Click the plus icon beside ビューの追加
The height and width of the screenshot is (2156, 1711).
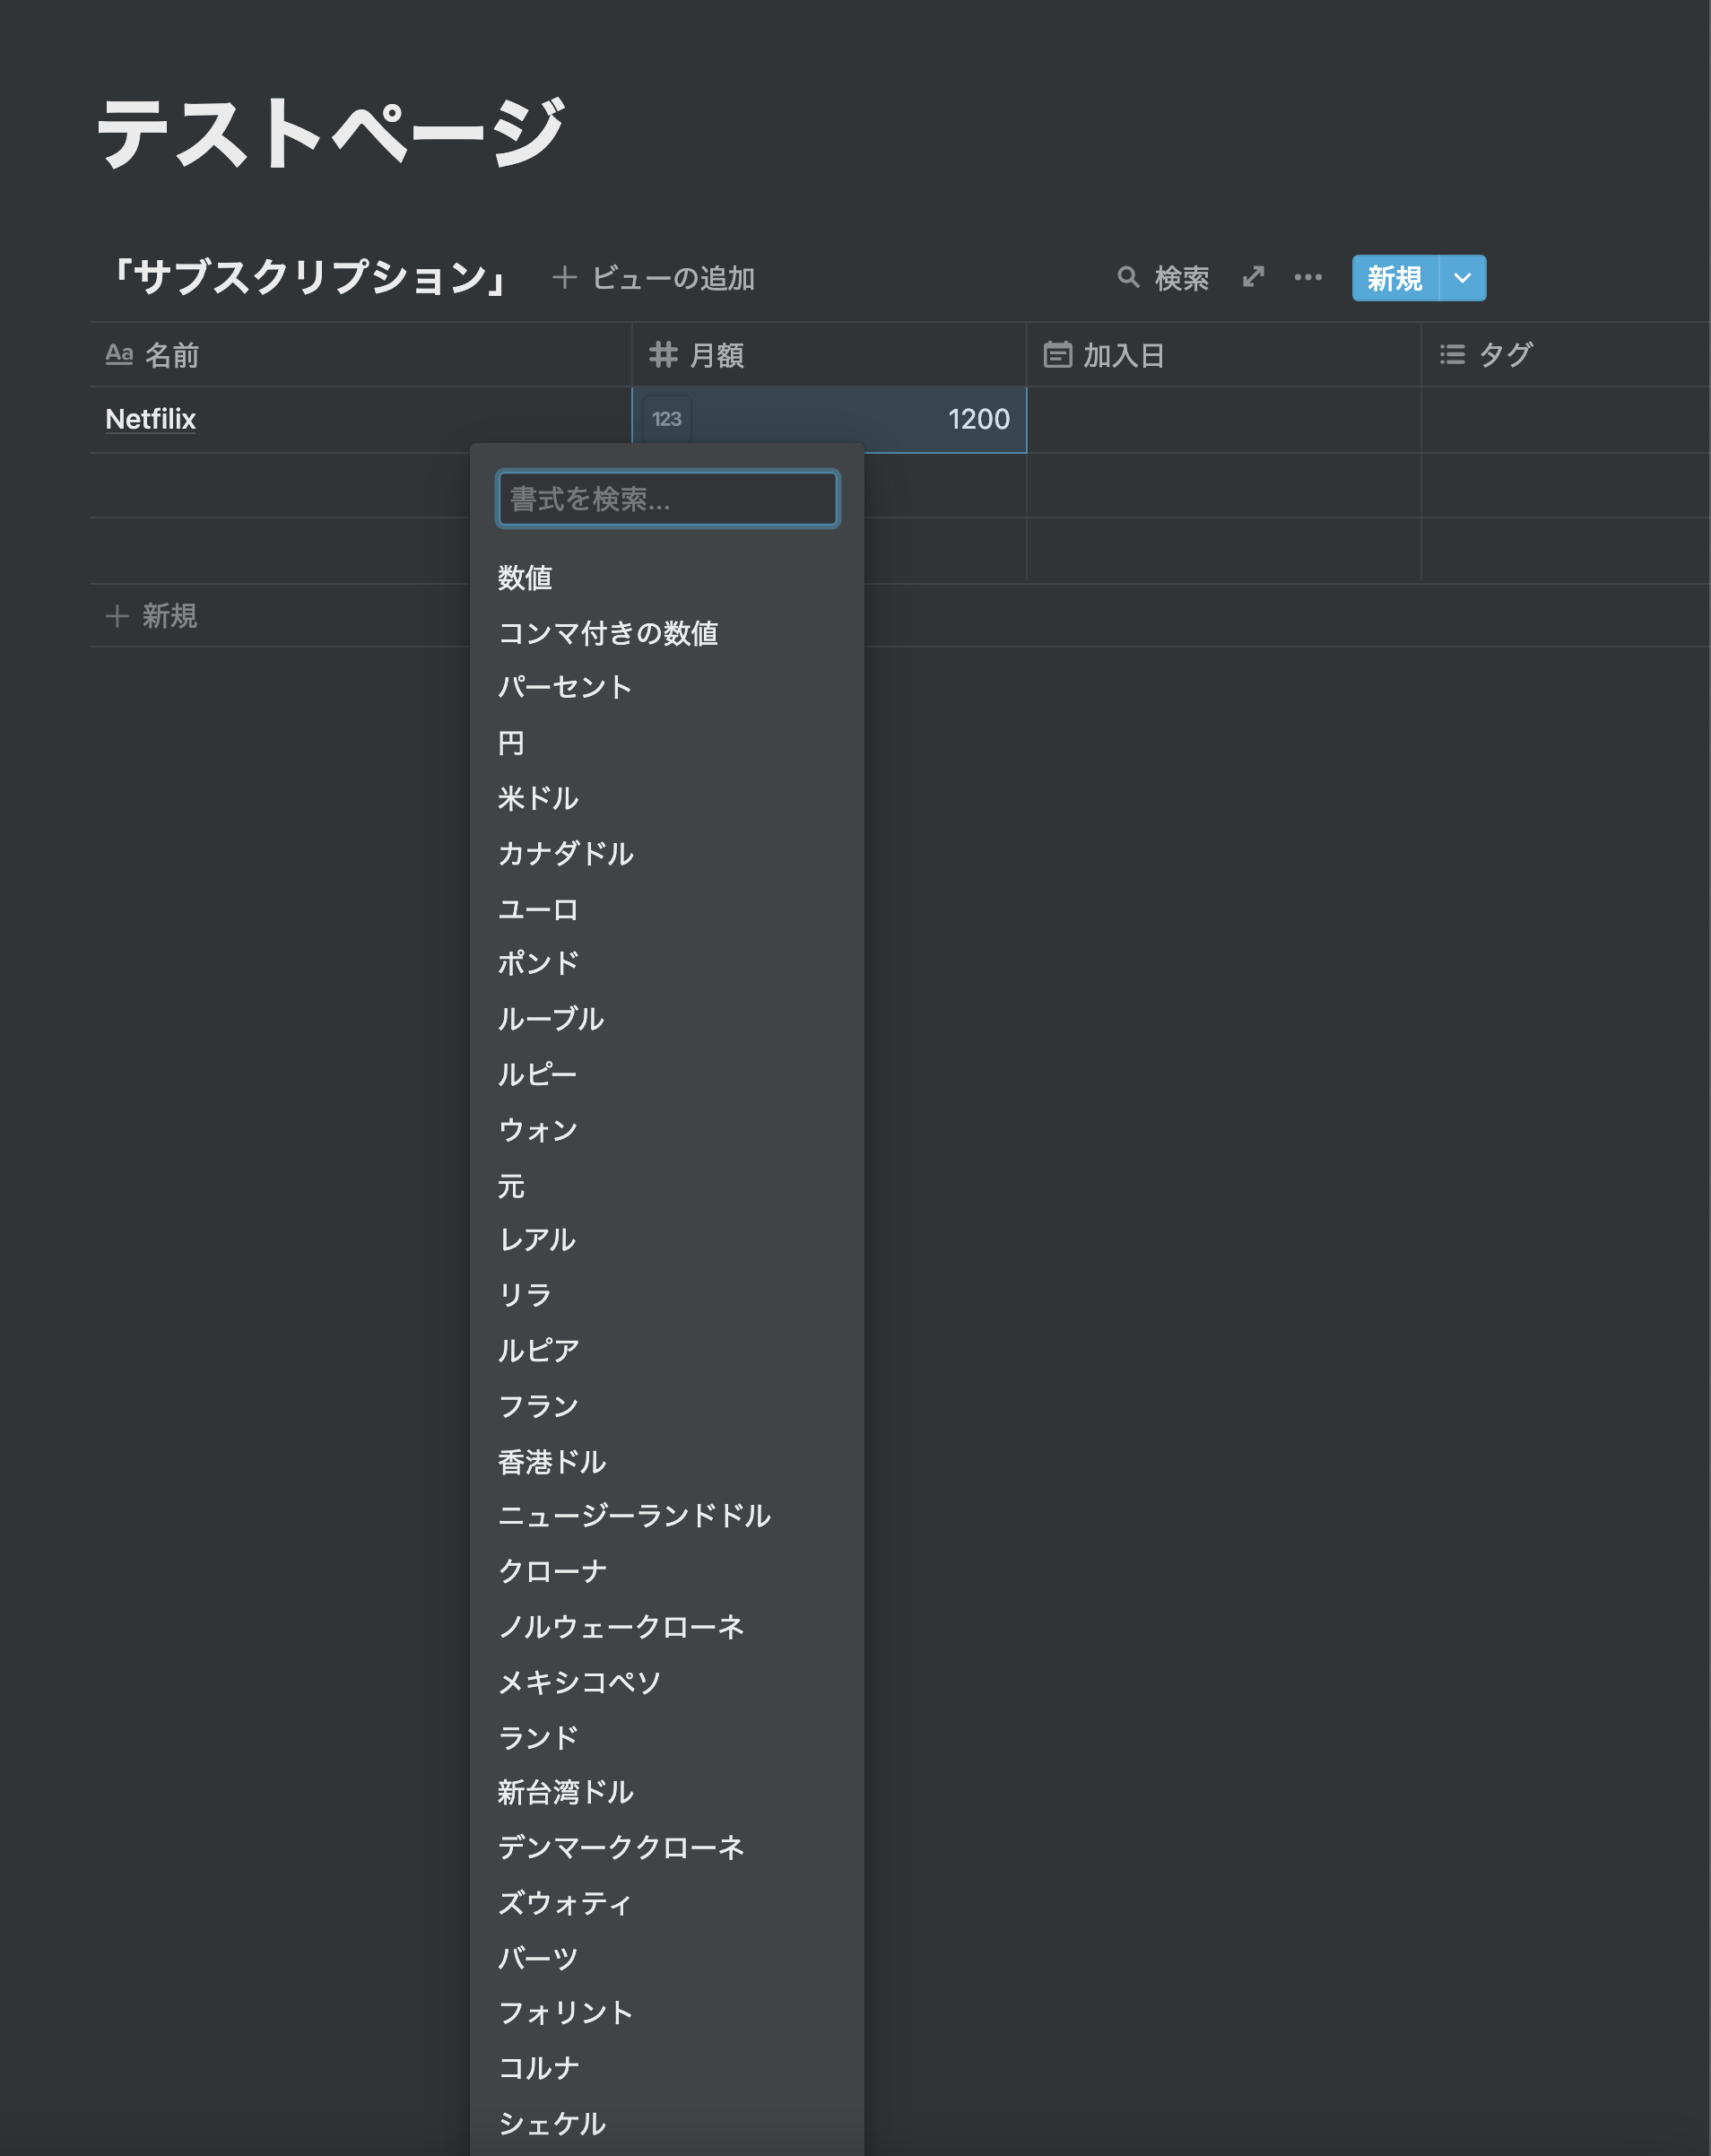565,278
